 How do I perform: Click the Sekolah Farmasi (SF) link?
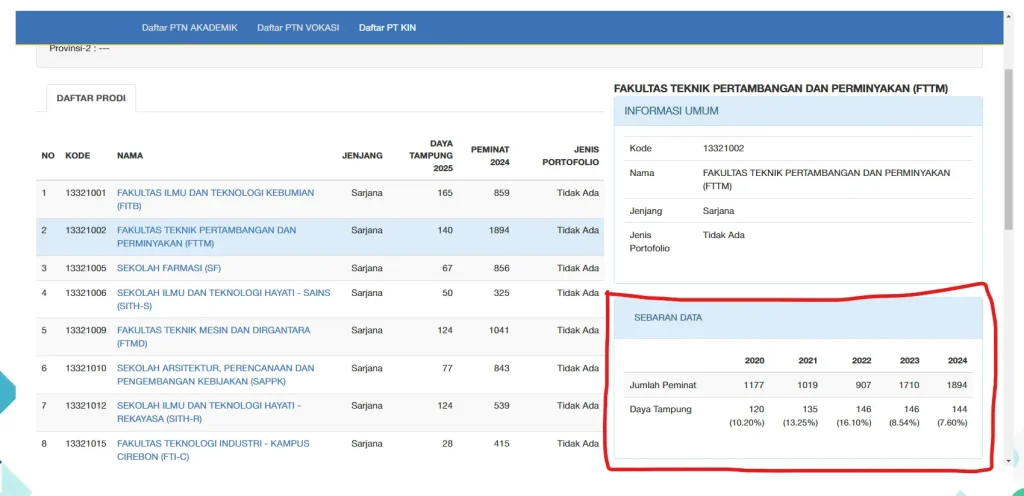tap(168, 268)
